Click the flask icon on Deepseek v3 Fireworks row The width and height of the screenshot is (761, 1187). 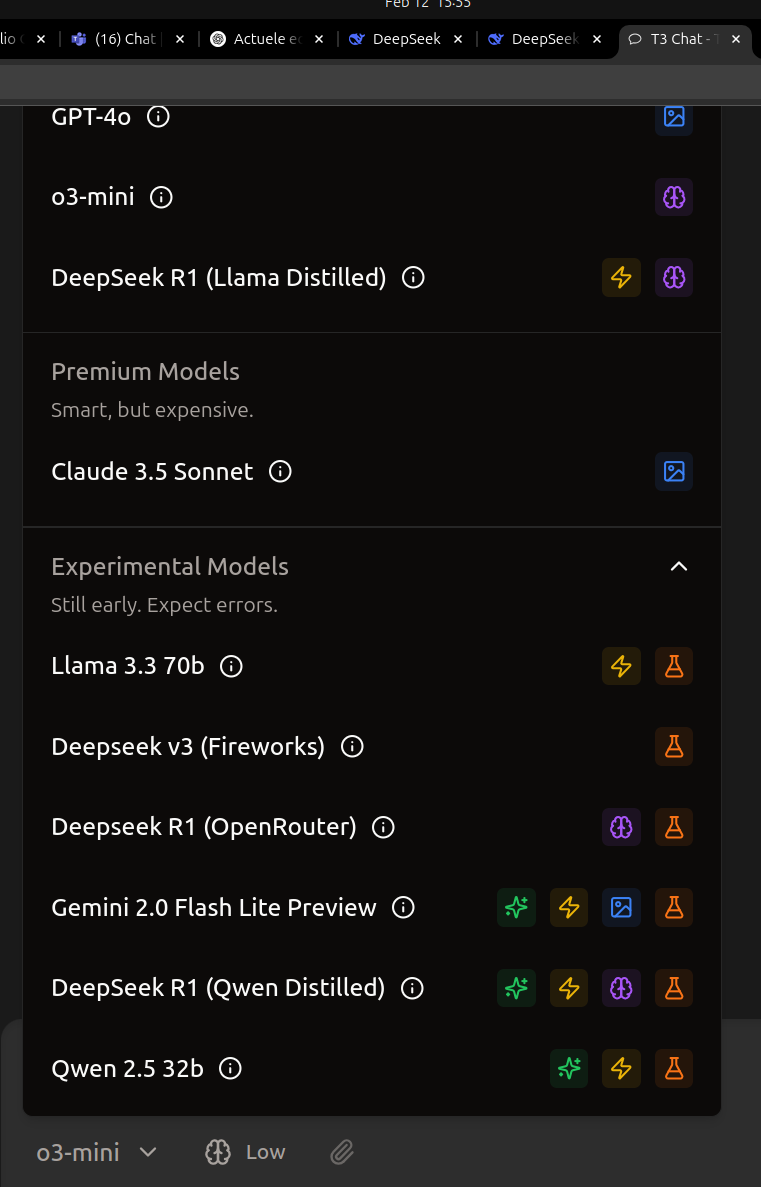674,746
